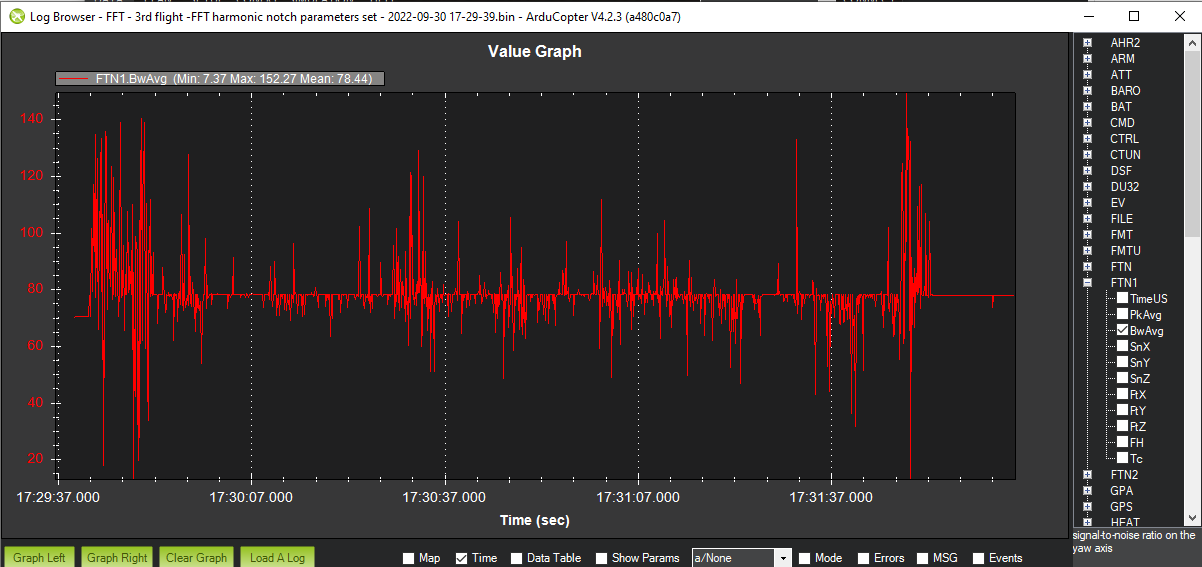This screenshot has height=567, width=1202.
Task: Expand the GPA tree node
Action: (x=1087, y=491)
